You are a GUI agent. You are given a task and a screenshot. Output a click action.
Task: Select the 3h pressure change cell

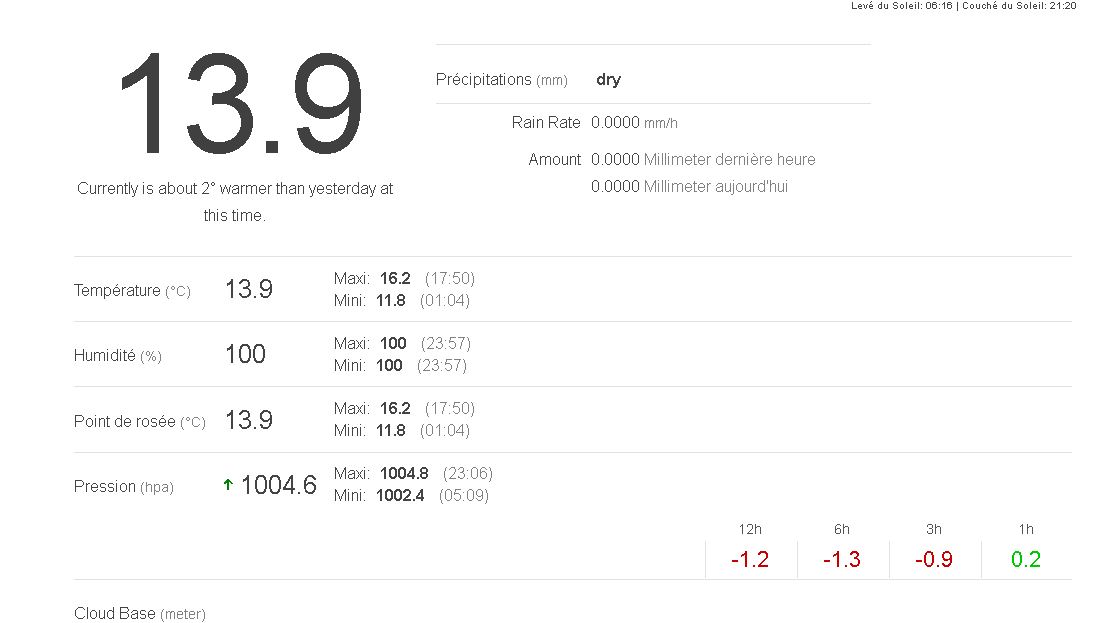coord(934,559)
